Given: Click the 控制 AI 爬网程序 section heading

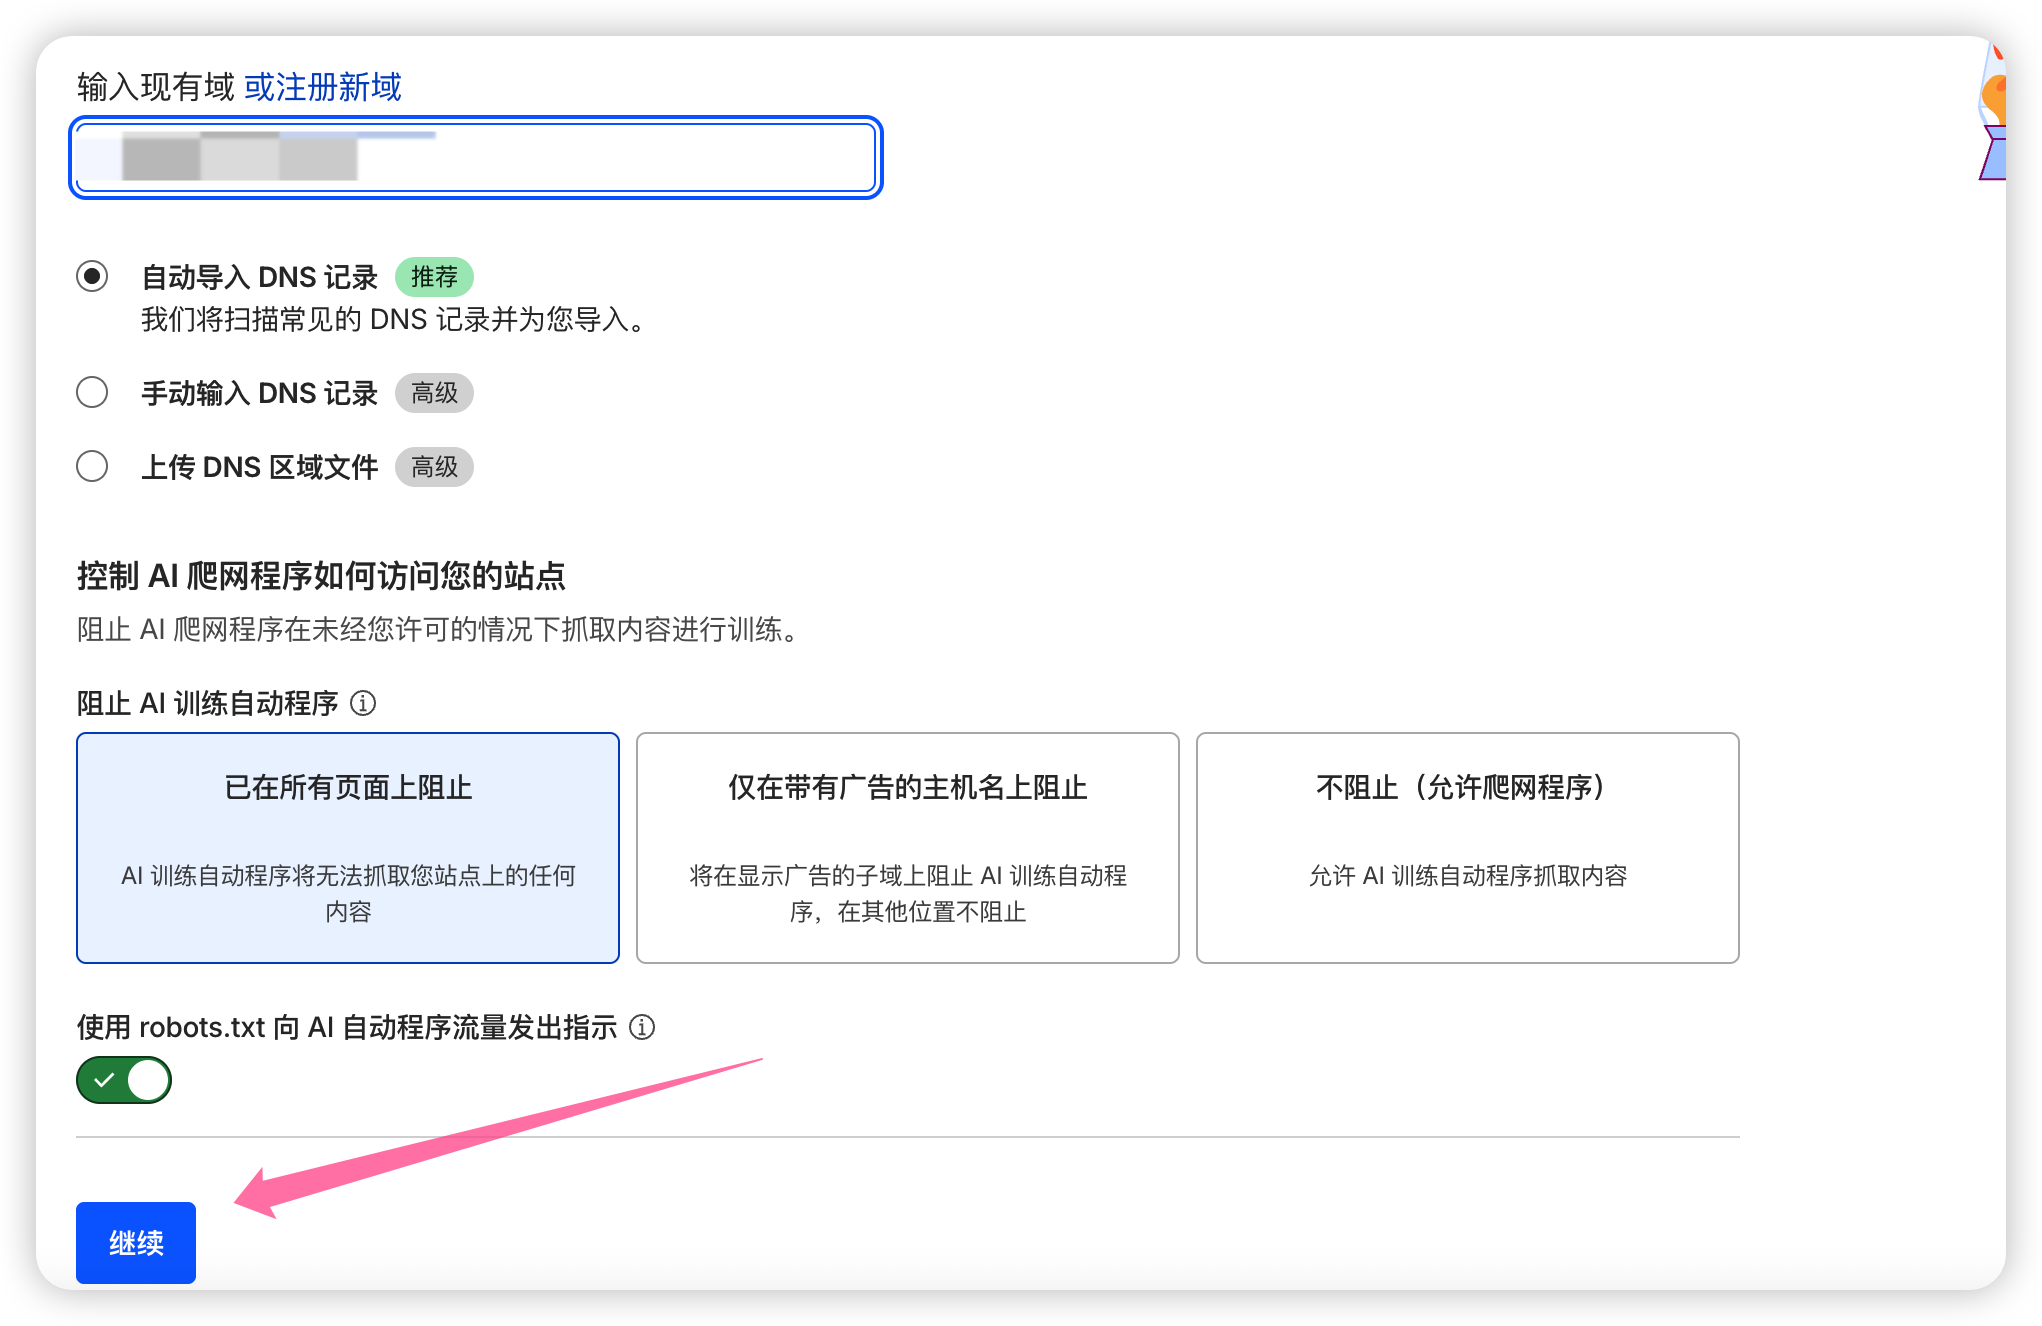Looking at the screenshot, I should pos(321,576).
